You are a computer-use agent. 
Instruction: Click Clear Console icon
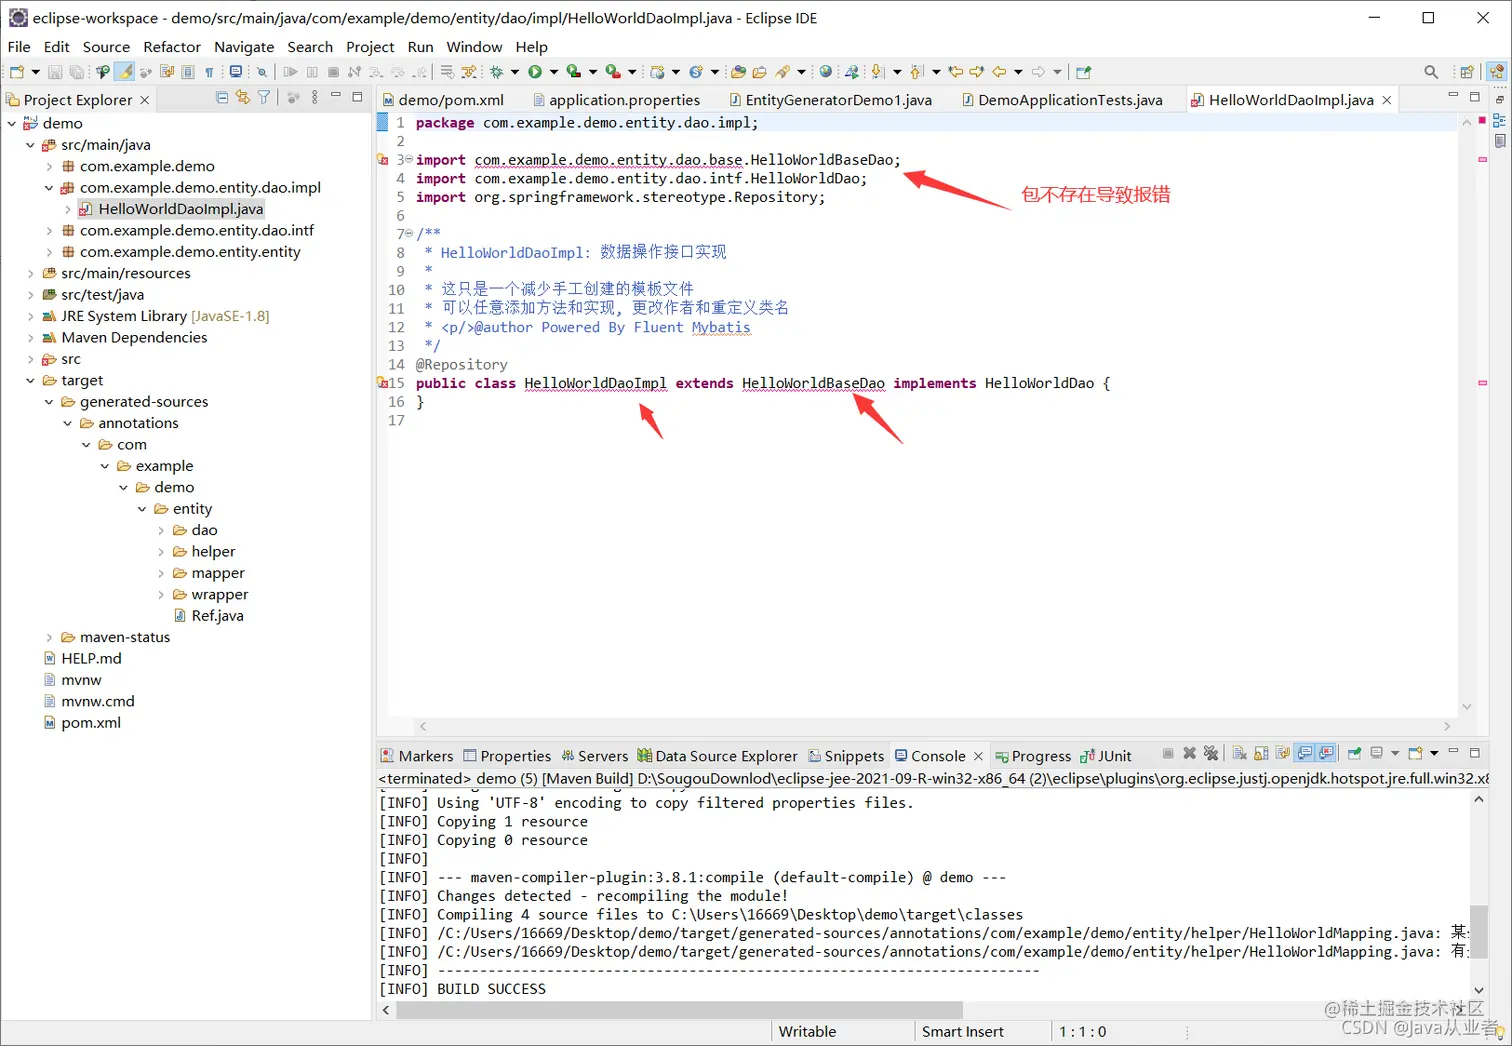click(1239, 753)
